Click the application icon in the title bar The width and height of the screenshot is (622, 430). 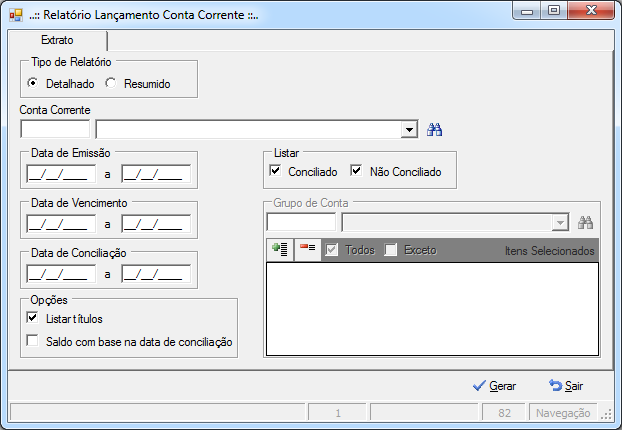pos(16,15)
